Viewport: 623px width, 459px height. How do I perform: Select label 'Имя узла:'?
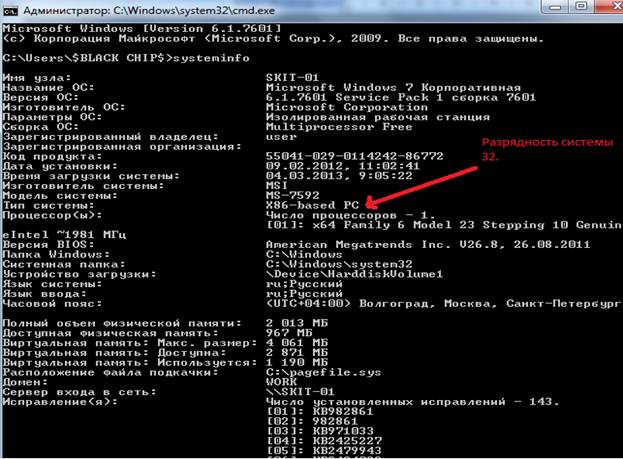[37, 77]
